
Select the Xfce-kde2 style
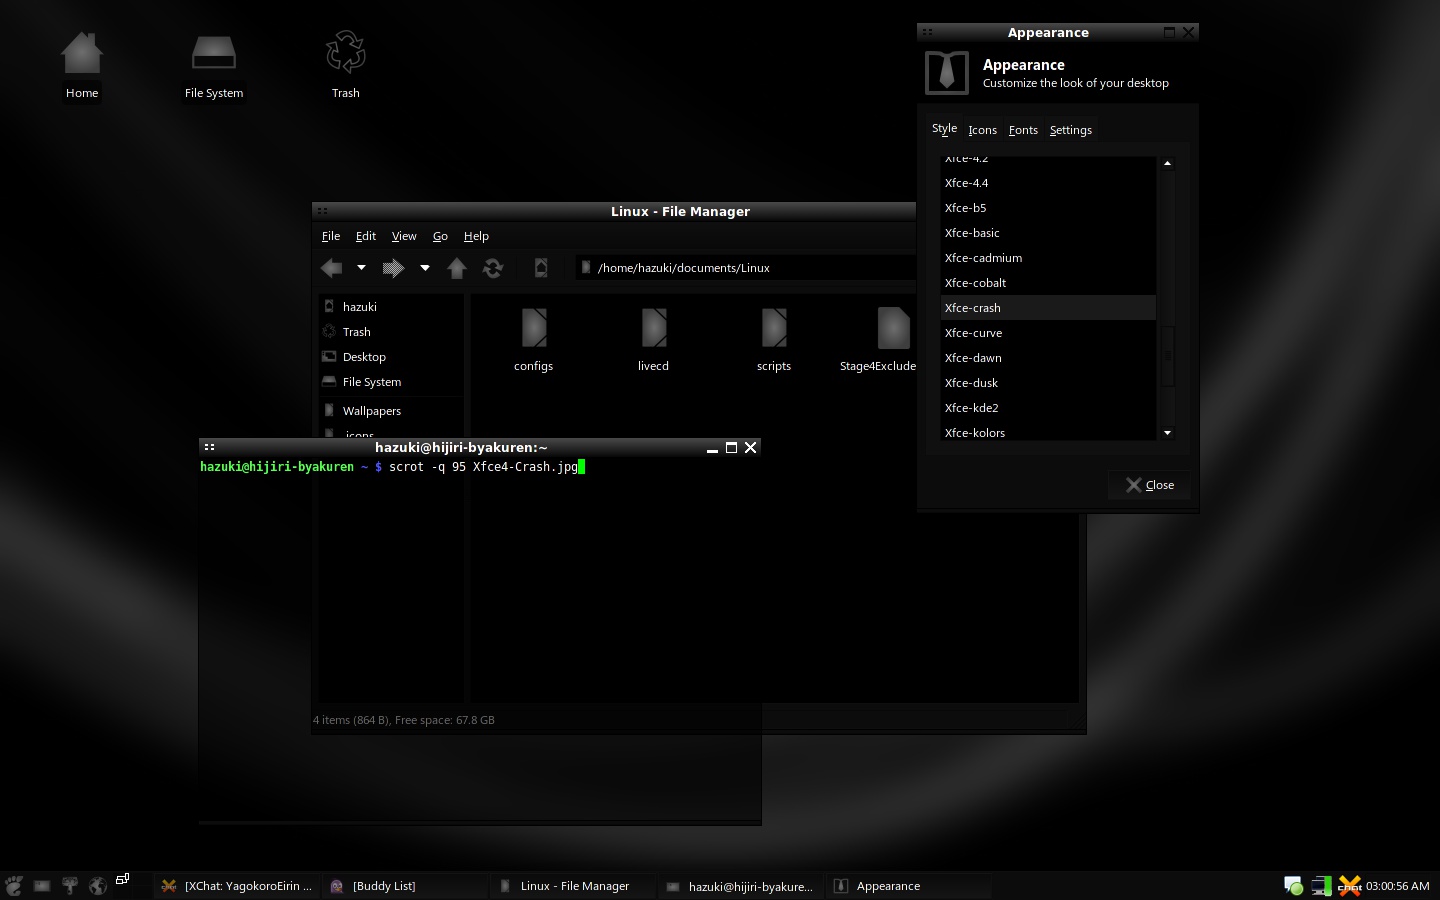click(x=1048, y=408)
